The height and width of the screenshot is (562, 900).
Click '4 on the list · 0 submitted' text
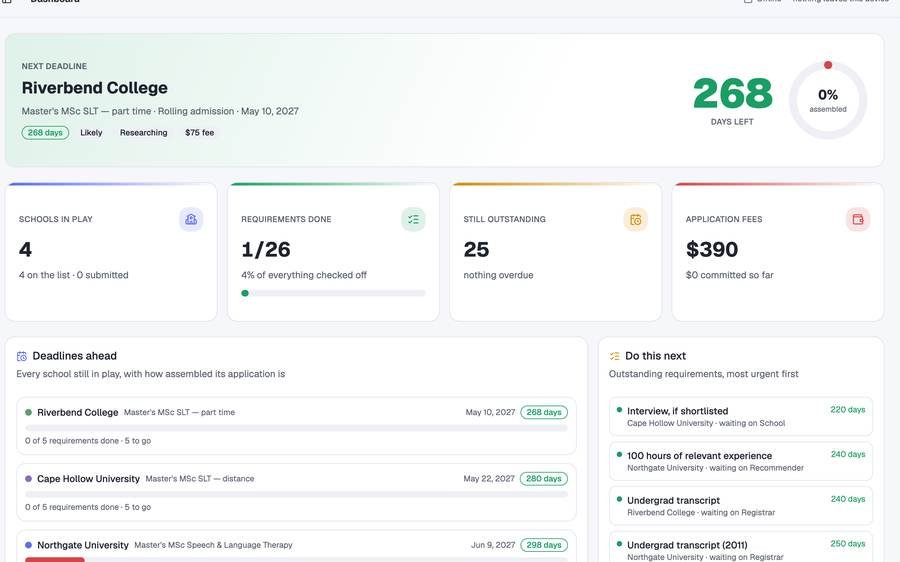pyautogui.click(x=73, y=275)
